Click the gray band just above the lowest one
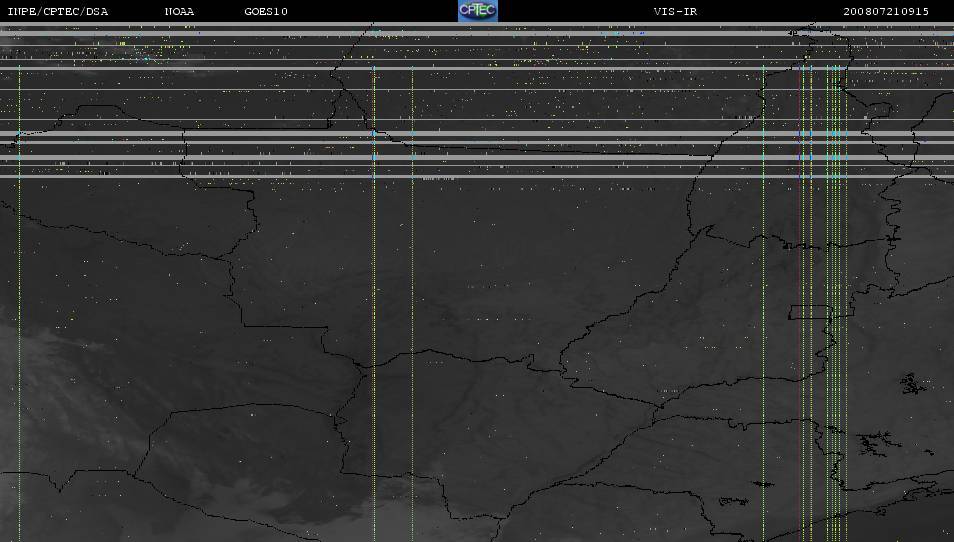The width and height of the screenshot is (954, 542). click(x=477, y=158)
